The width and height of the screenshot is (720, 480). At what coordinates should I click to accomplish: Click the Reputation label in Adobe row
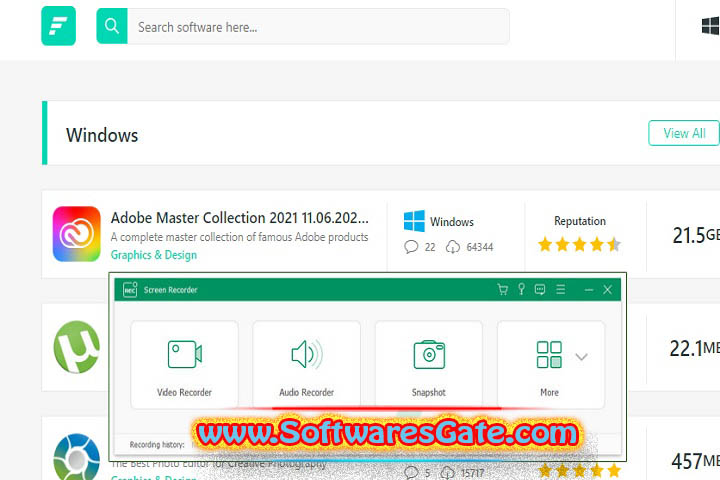tap(580, 221)
